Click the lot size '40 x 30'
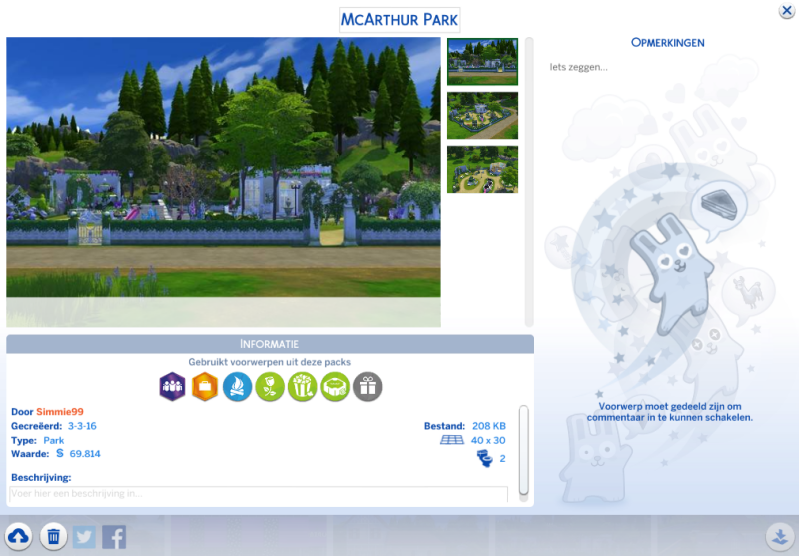The height and width of the screenshot is (556, 799). [x=488, y=440]
